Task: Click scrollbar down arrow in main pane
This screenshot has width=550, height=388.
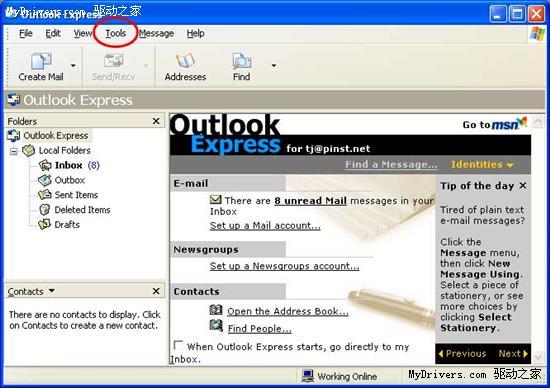Action: click(539, 357)
